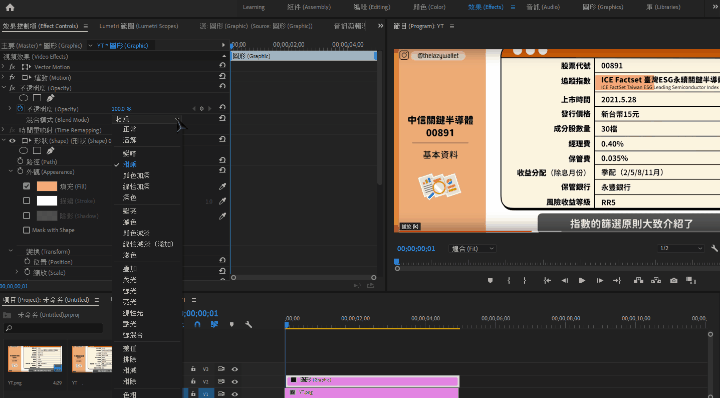The height and width of the screenshot is (398, 720).
Task: Expand the Motion effect
Action: [x=3, y=77]
